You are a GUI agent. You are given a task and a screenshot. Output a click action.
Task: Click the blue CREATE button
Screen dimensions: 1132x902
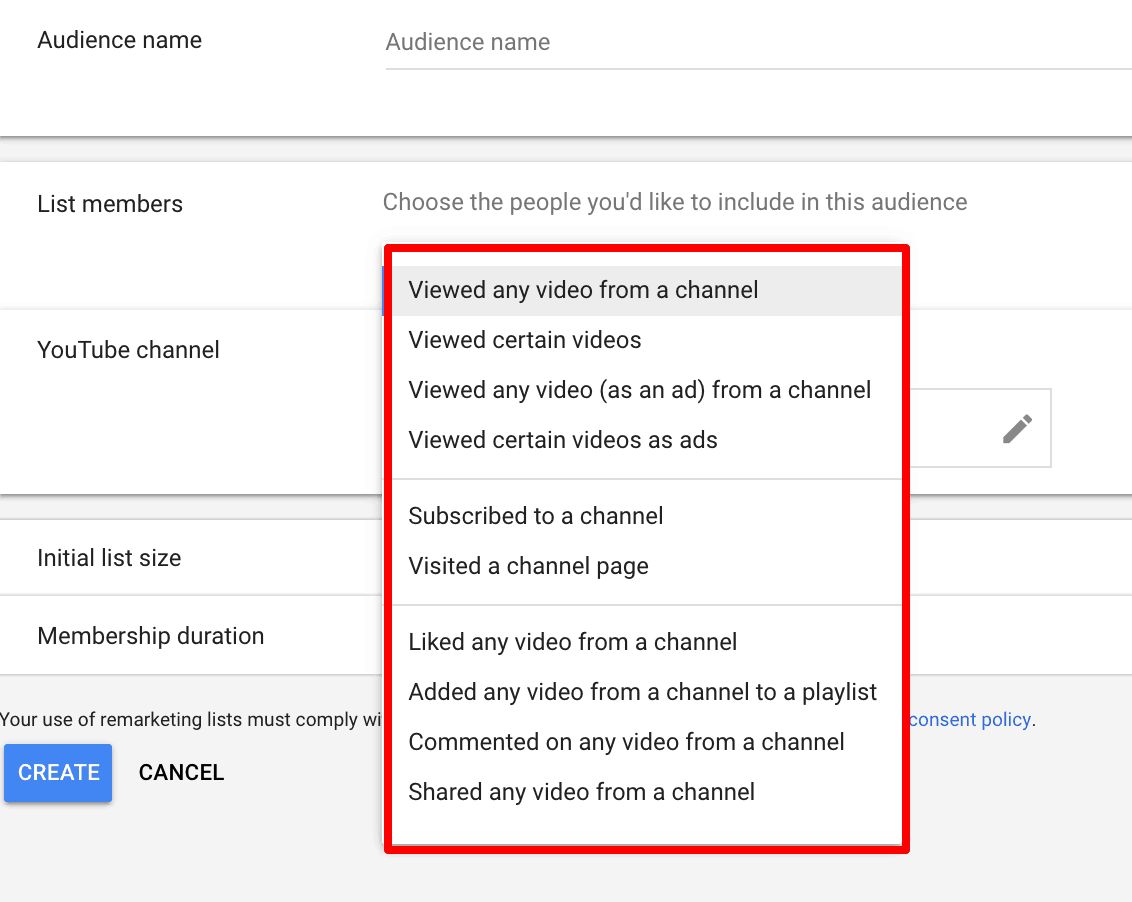[58, 773]
